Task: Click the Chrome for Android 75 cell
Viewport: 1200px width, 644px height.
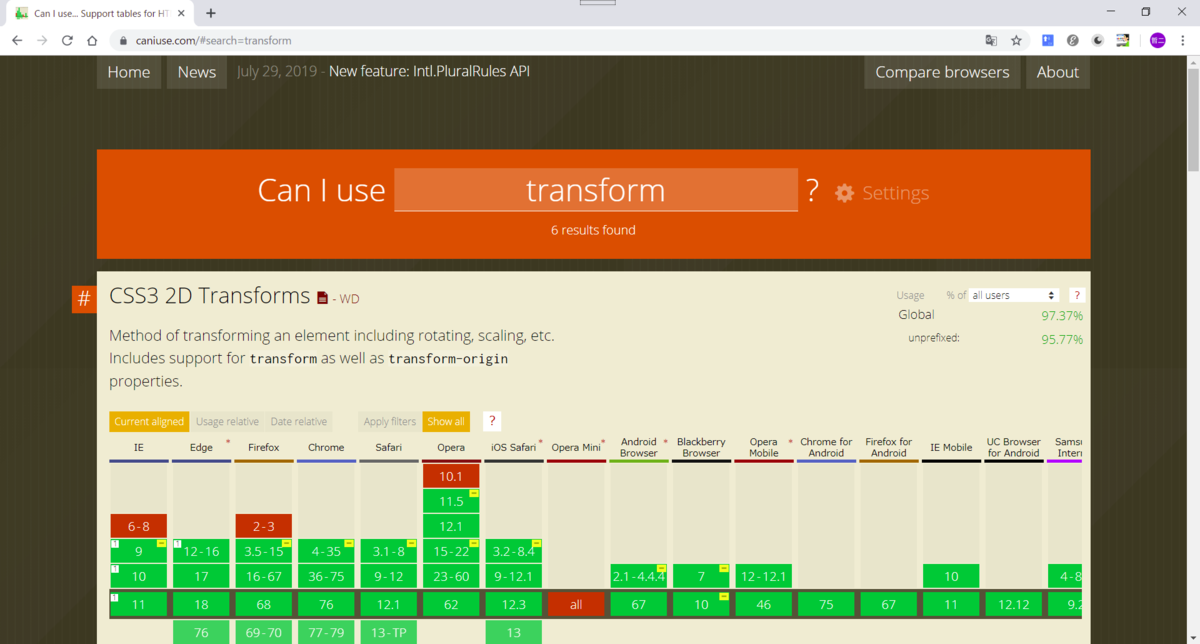Action: click(x=826, y=604)
